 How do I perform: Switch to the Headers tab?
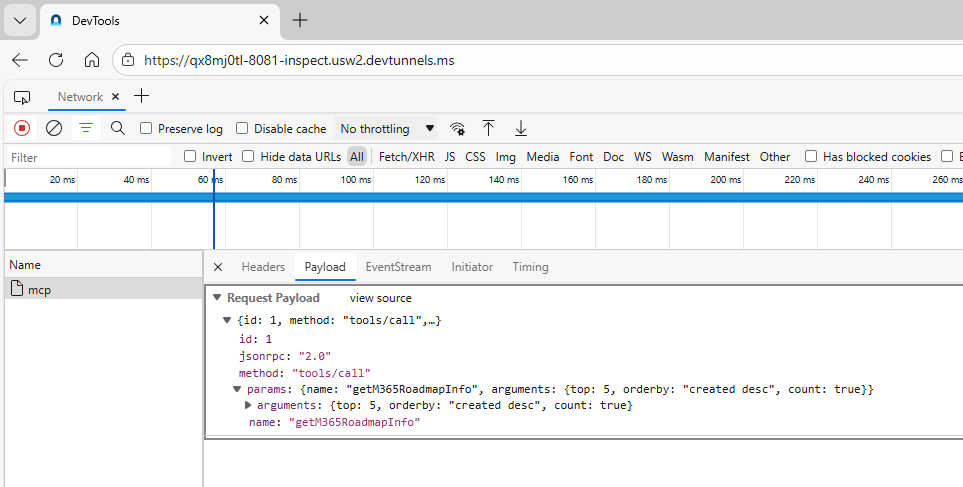pos(263,267)
